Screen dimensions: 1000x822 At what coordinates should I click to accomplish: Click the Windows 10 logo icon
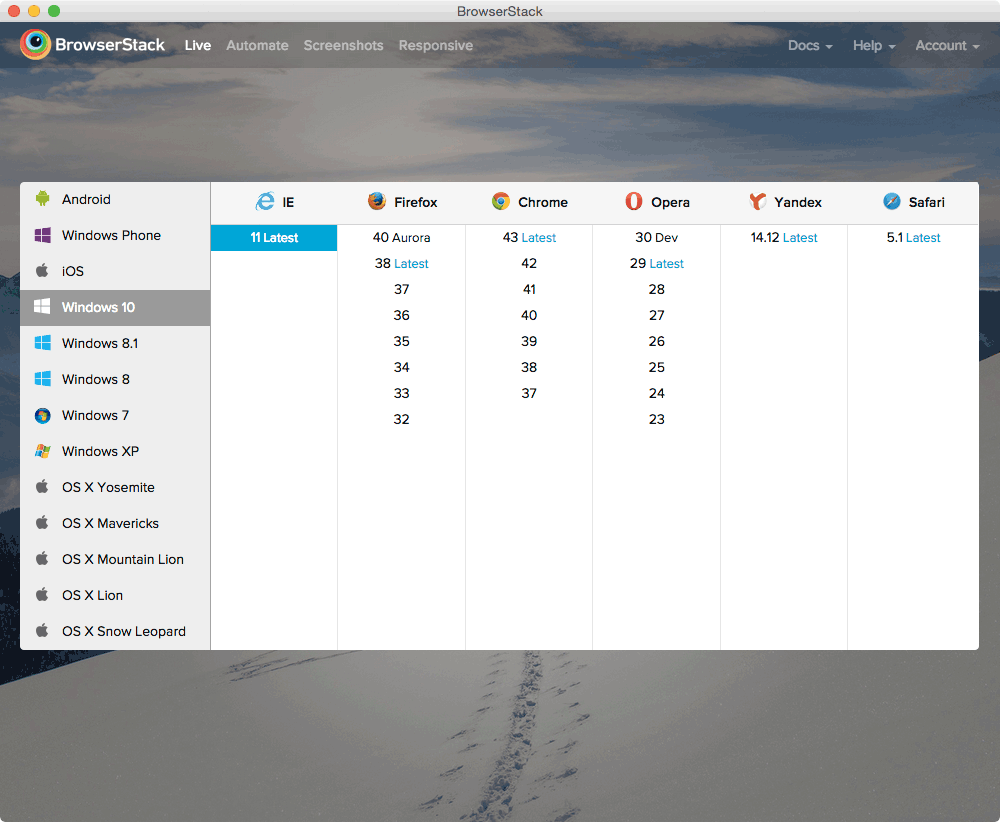42,307
